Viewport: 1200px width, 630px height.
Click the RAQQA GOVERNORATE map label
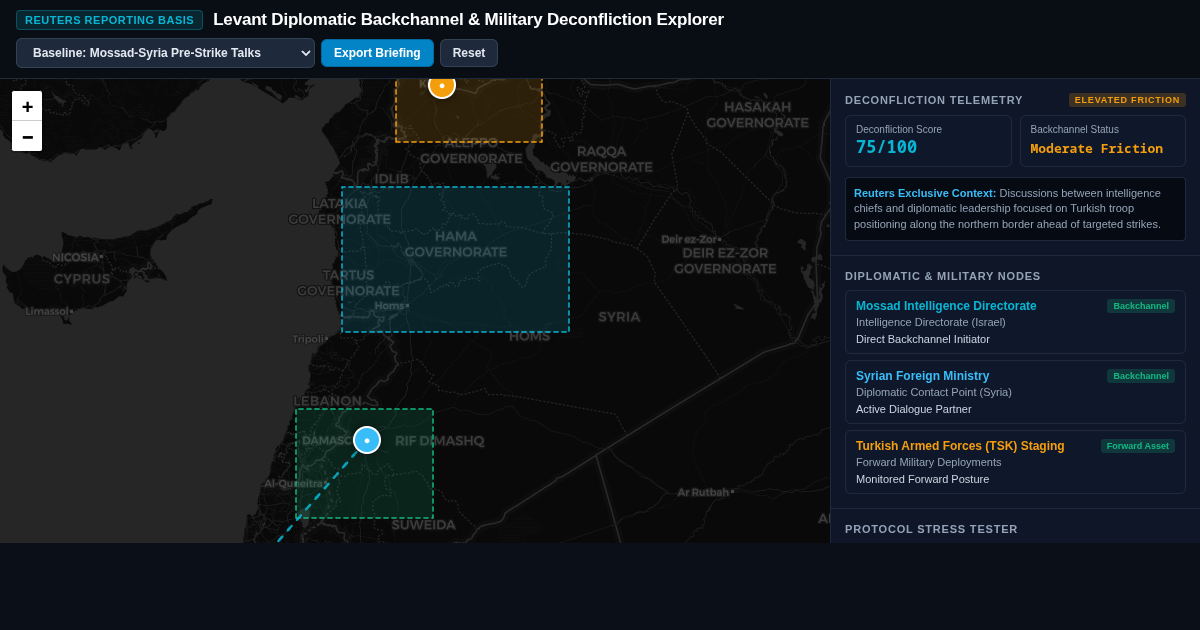point(601,159)
